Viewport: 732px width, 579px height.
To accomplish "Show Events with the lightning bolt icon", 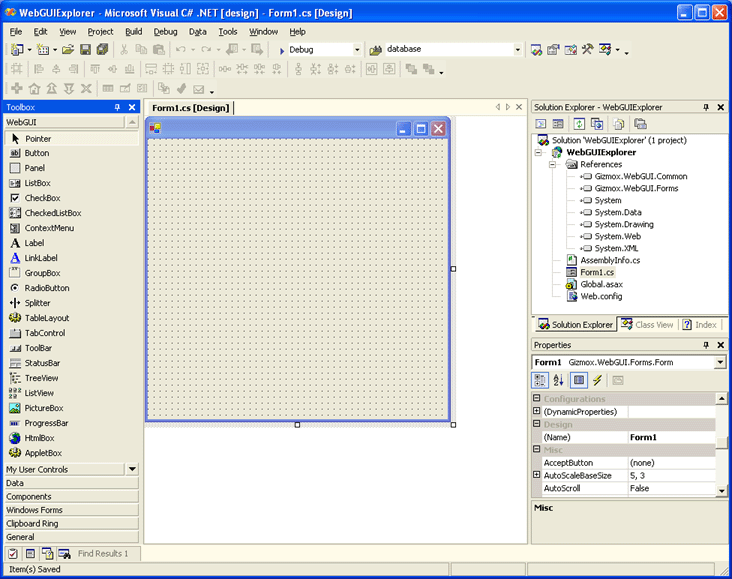I will [x=598, y=380].
